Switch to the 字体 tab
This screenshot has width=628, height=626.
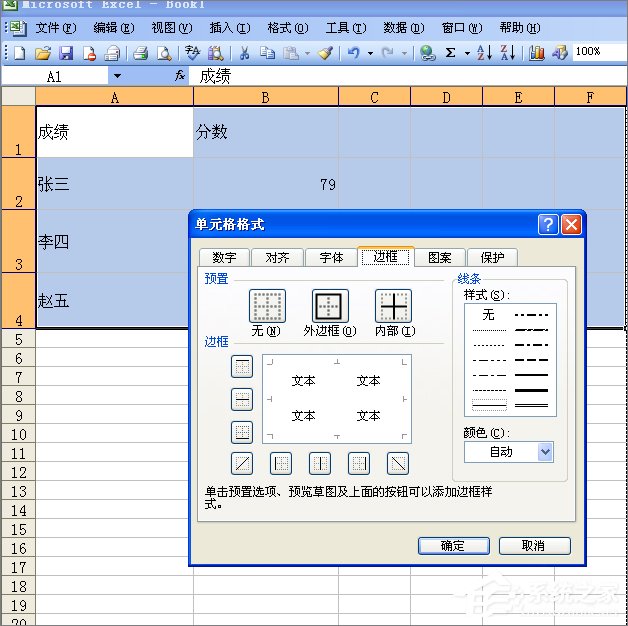pos(331,257)
